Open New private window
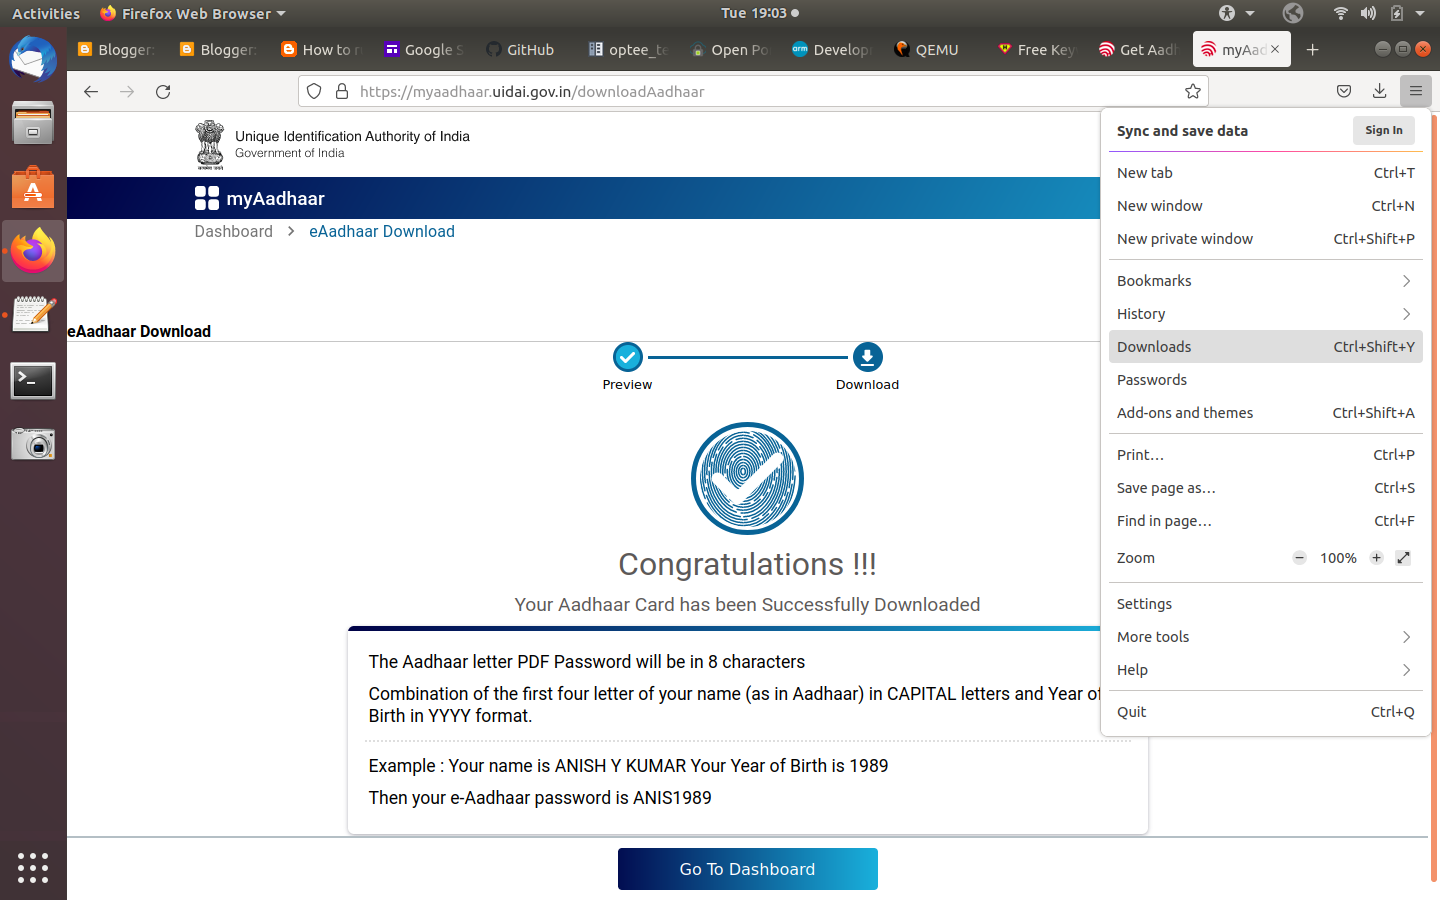The height and width of the screenshot is (900, 1440). (x=1265, y=239)
